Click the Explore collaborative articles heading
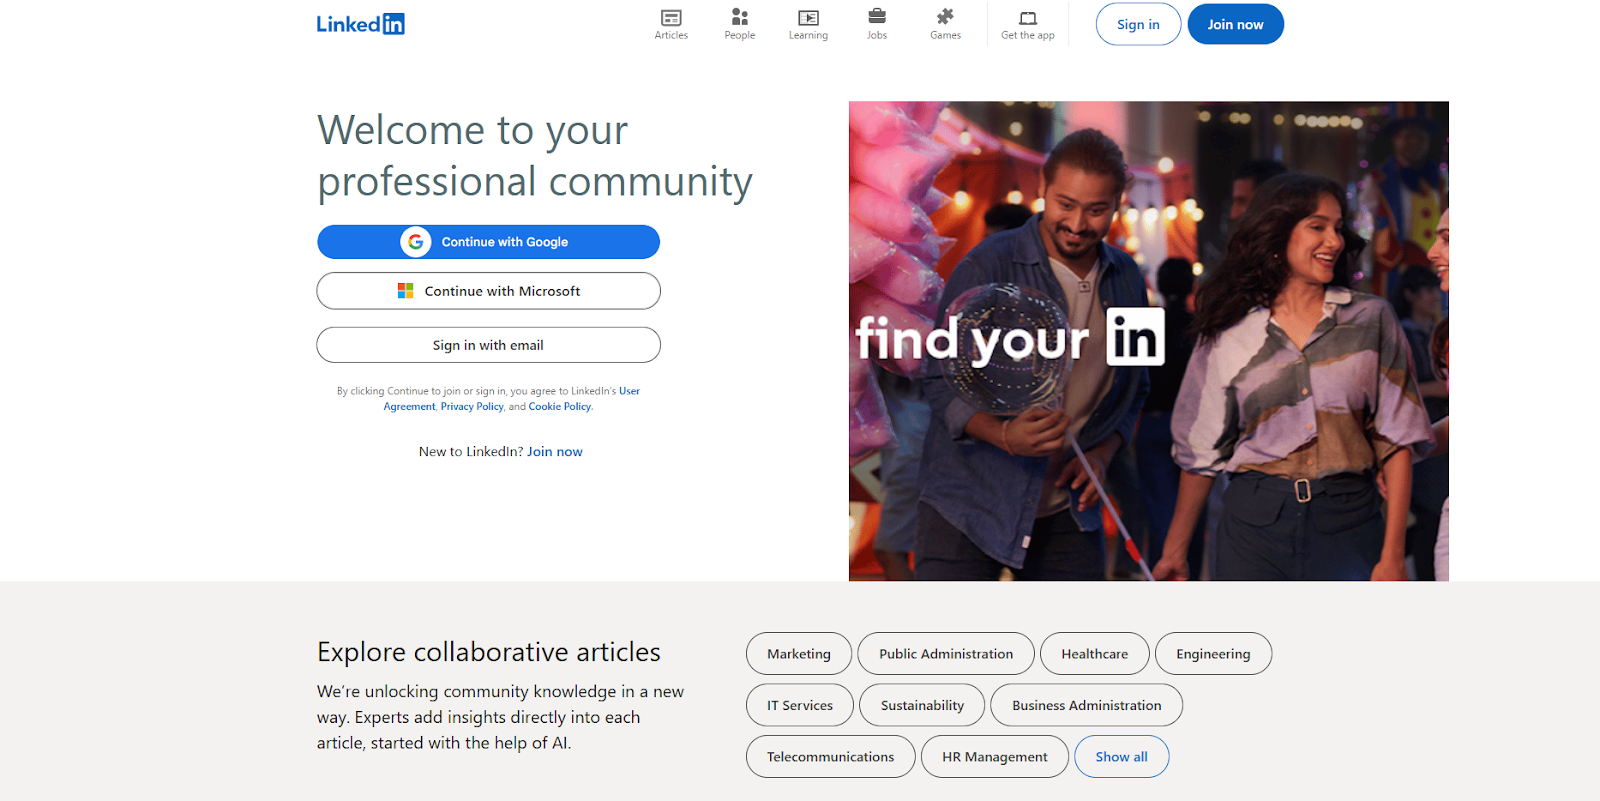The height and width of the screenshot is (801, 1600). pyautogui.click(x=489, y=652)
